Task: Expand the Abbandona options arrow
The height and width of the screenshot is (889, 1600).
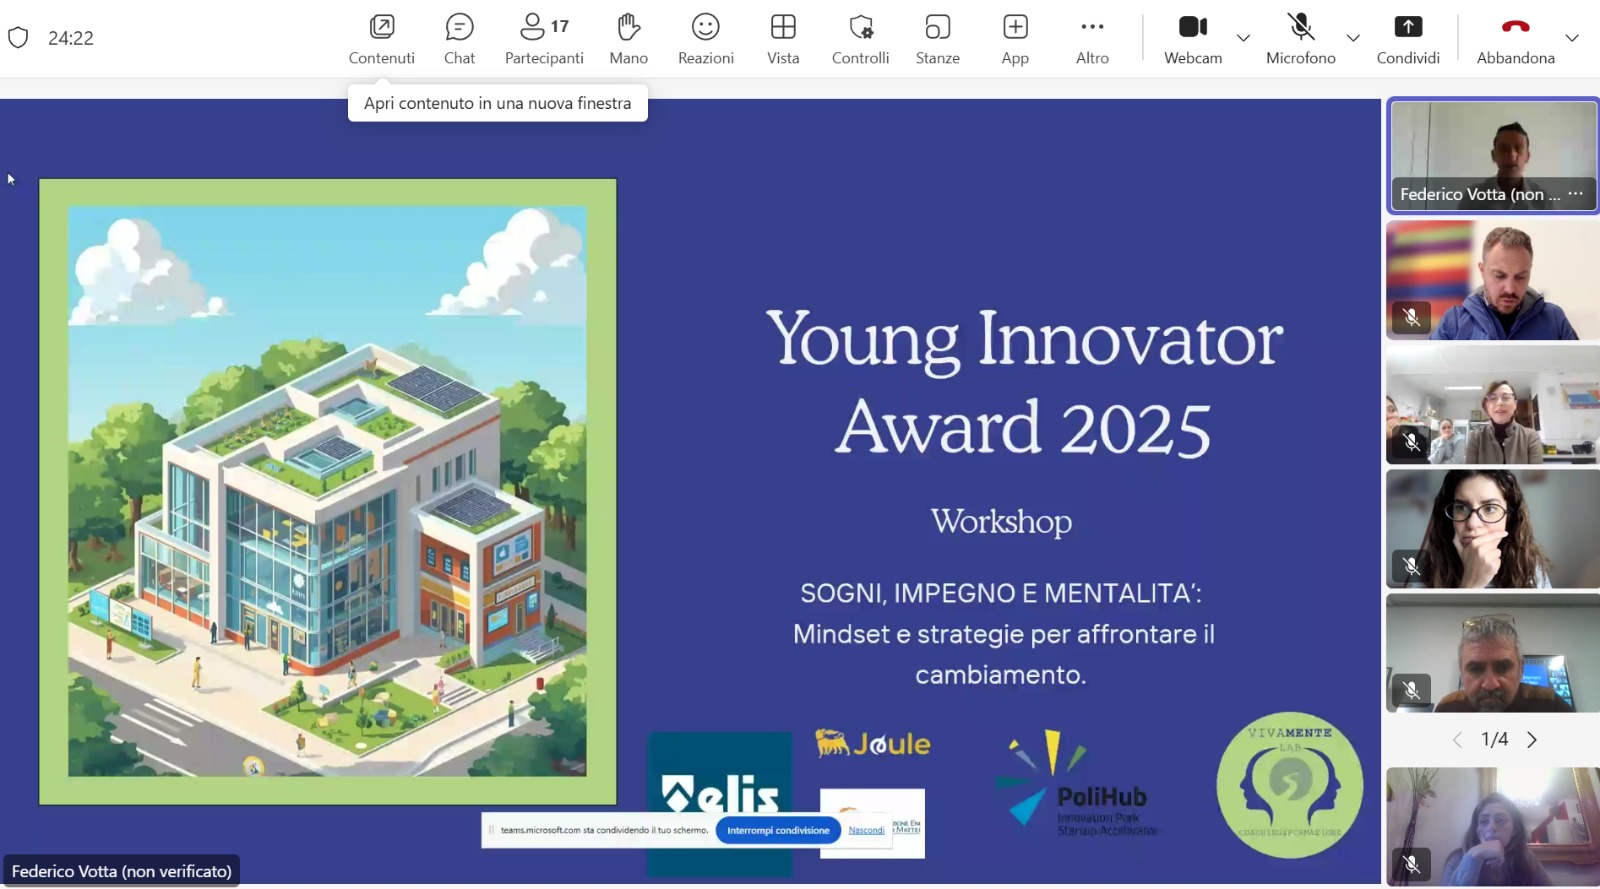Action: coord(1572,38)
